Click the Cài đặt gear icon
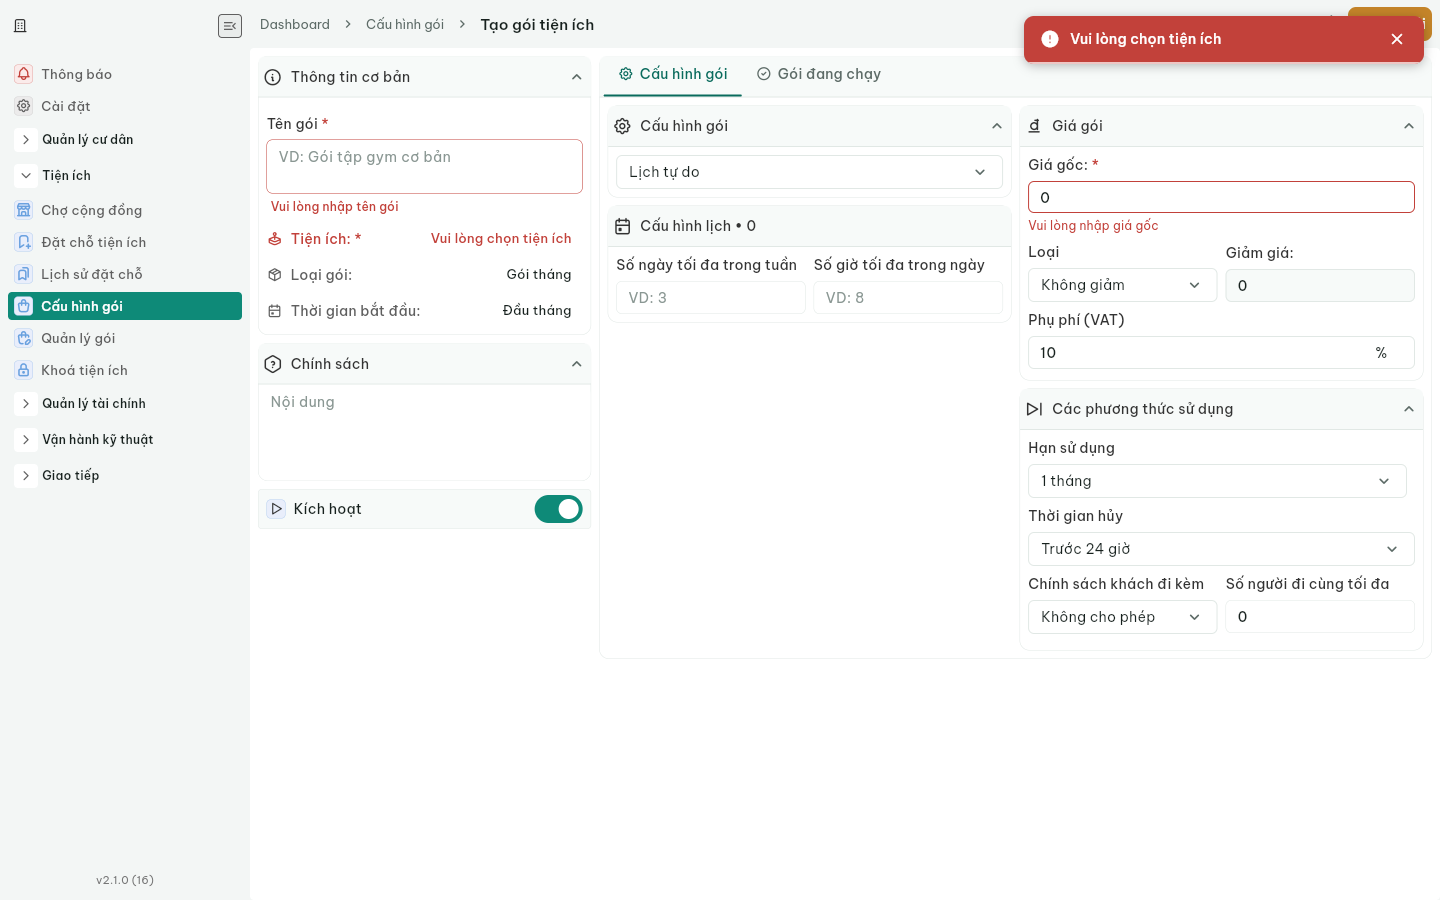The image size is (1440, 900). [24, 106]
